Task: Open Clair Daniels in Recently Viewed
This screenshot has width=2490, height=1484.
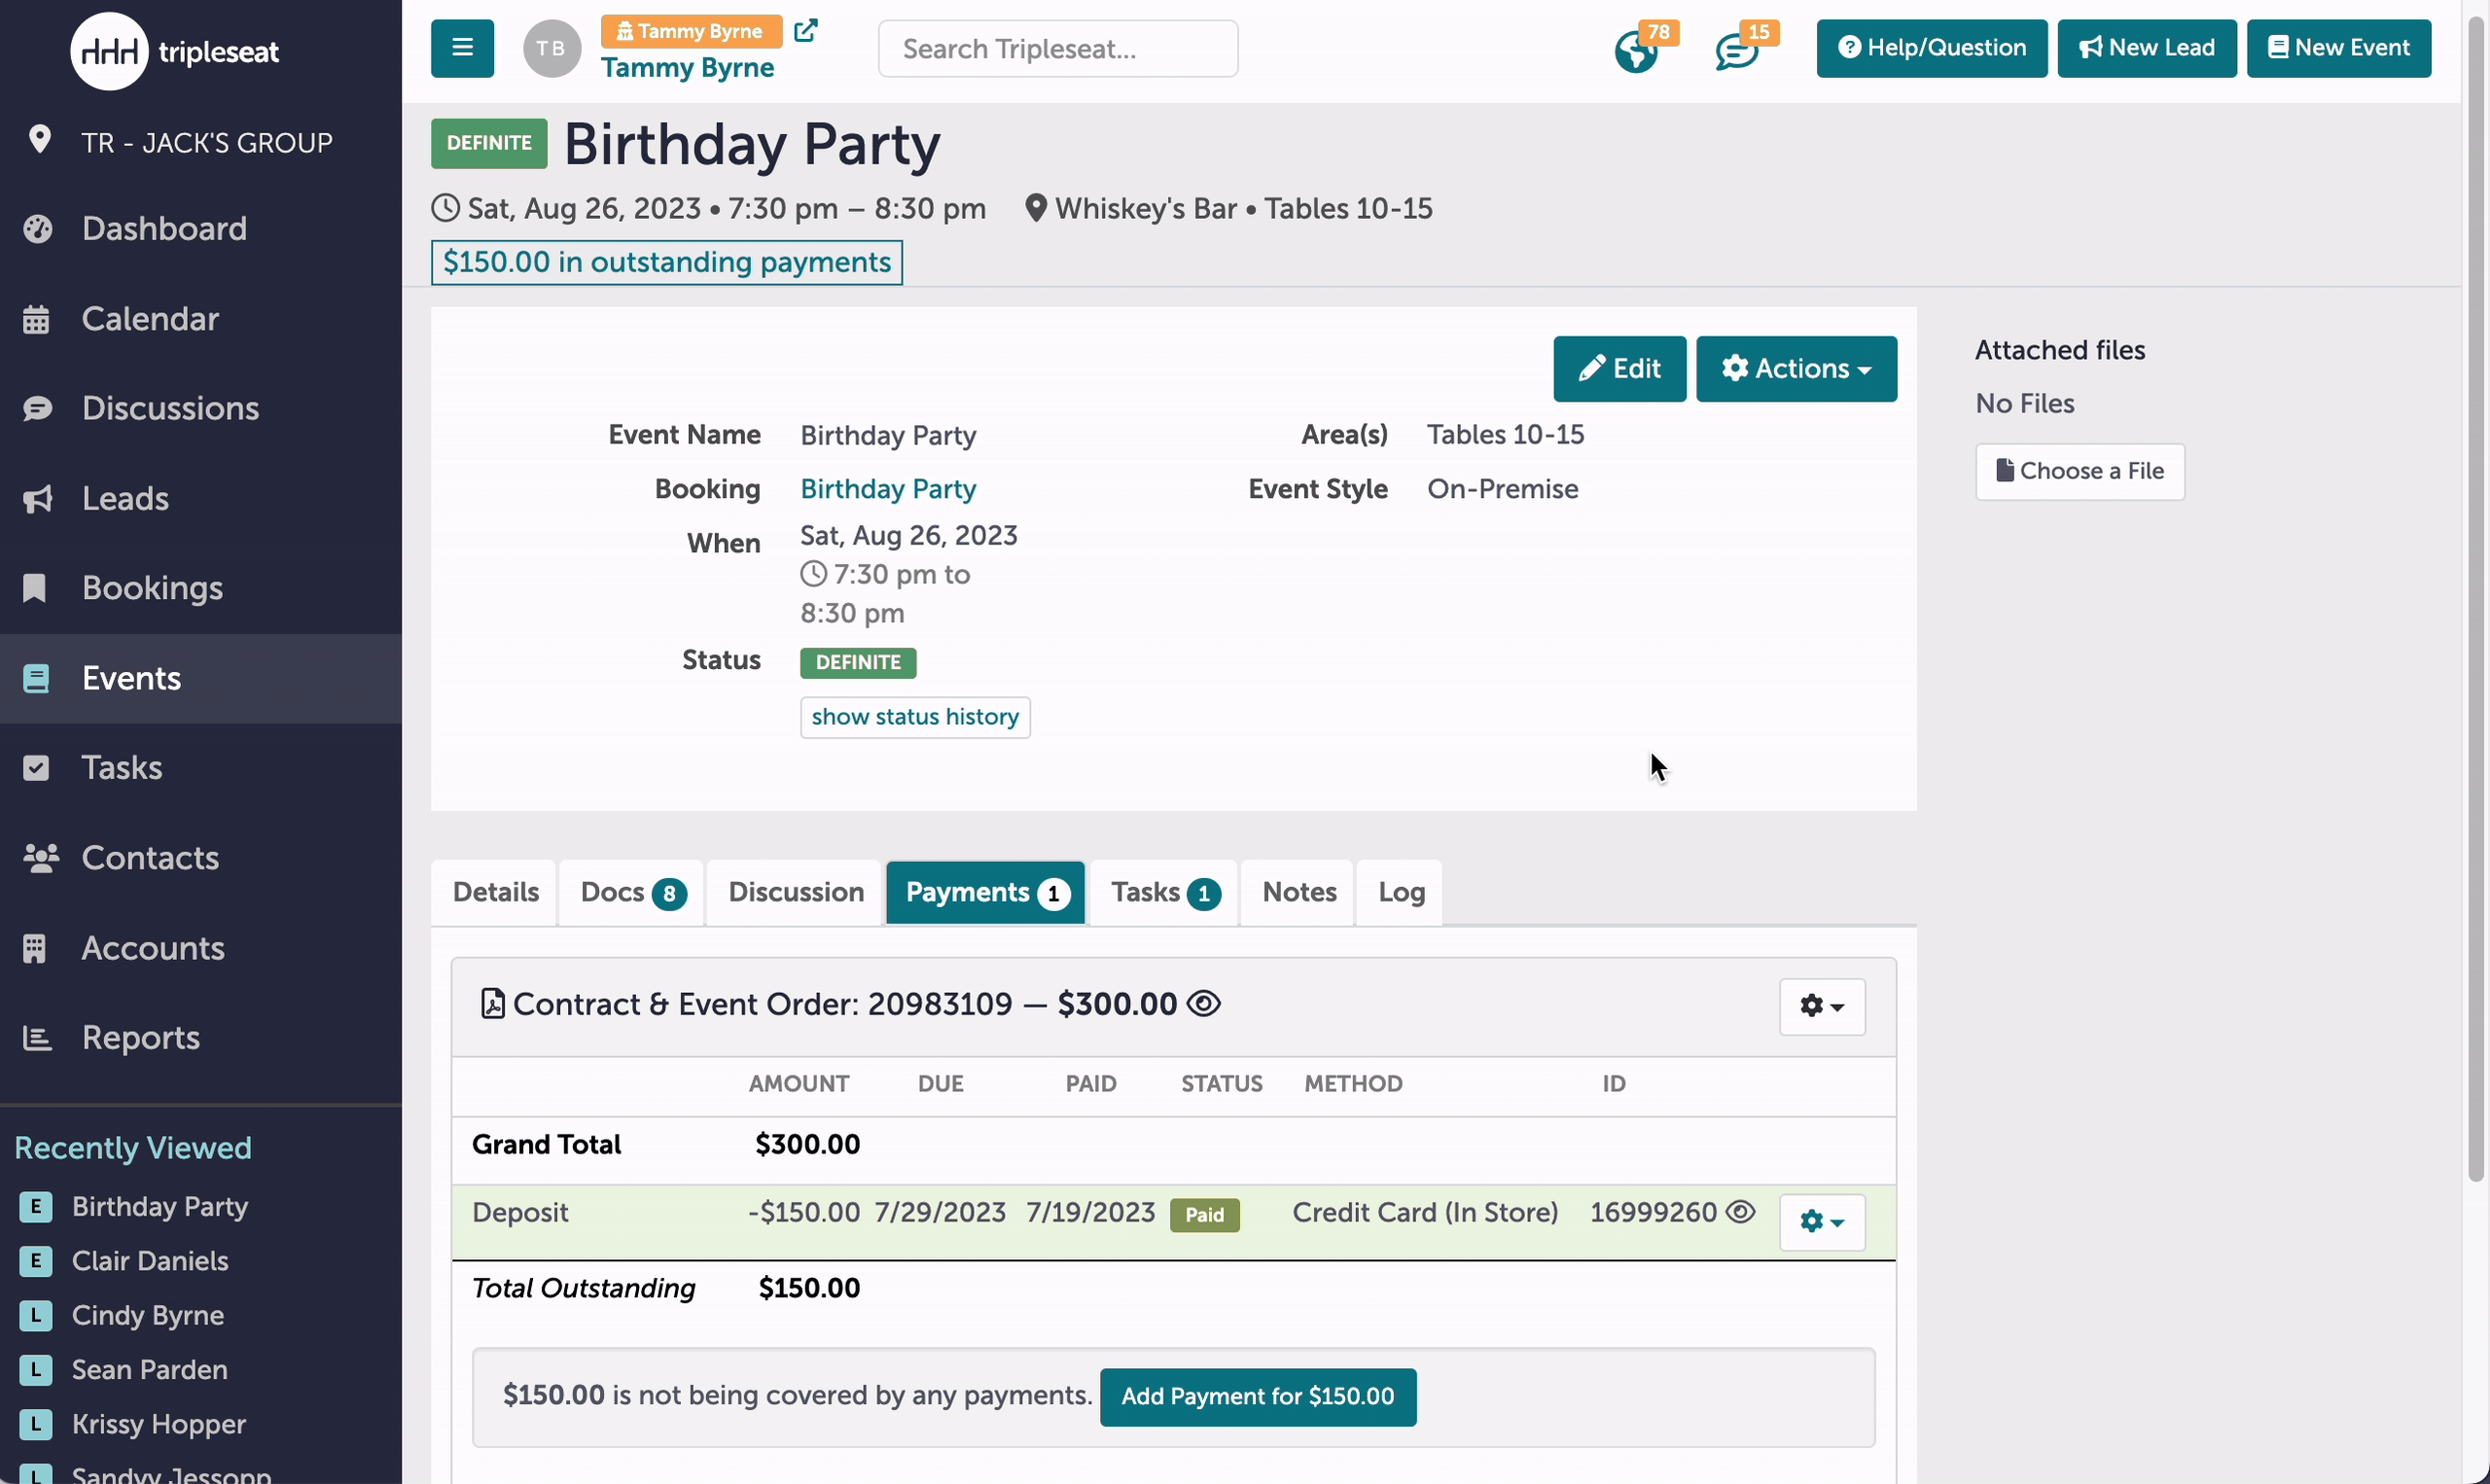Action: click(150, 1261)
